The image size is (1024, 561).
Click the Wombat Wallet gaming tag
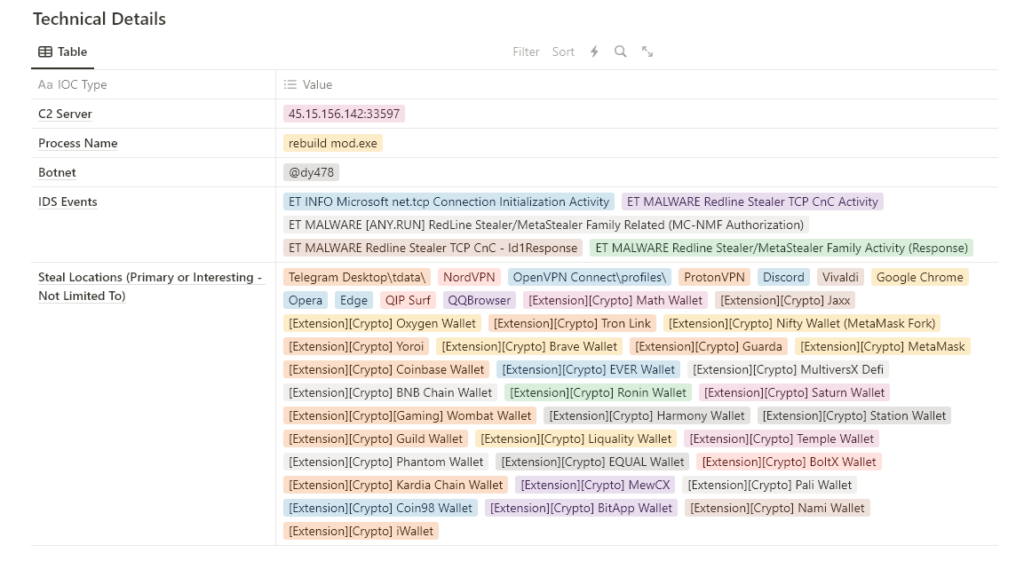(x=410, y=415)
